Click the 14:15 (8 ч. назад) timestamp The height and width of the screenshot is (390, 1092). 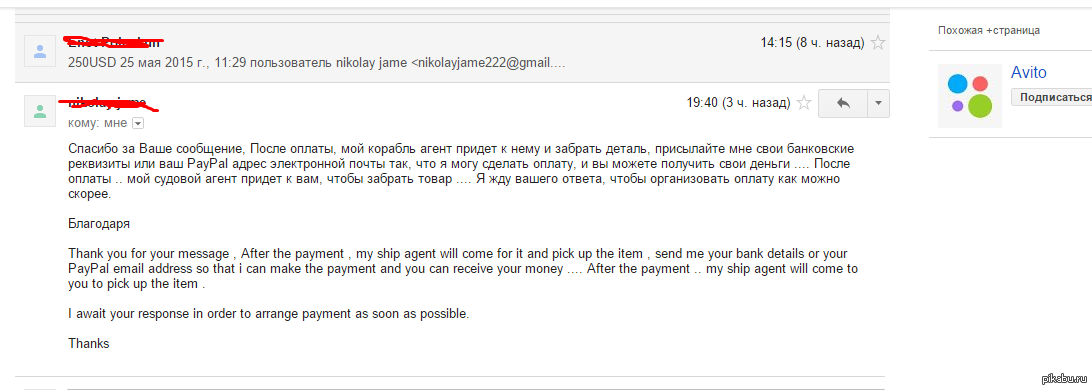[812, 43]
